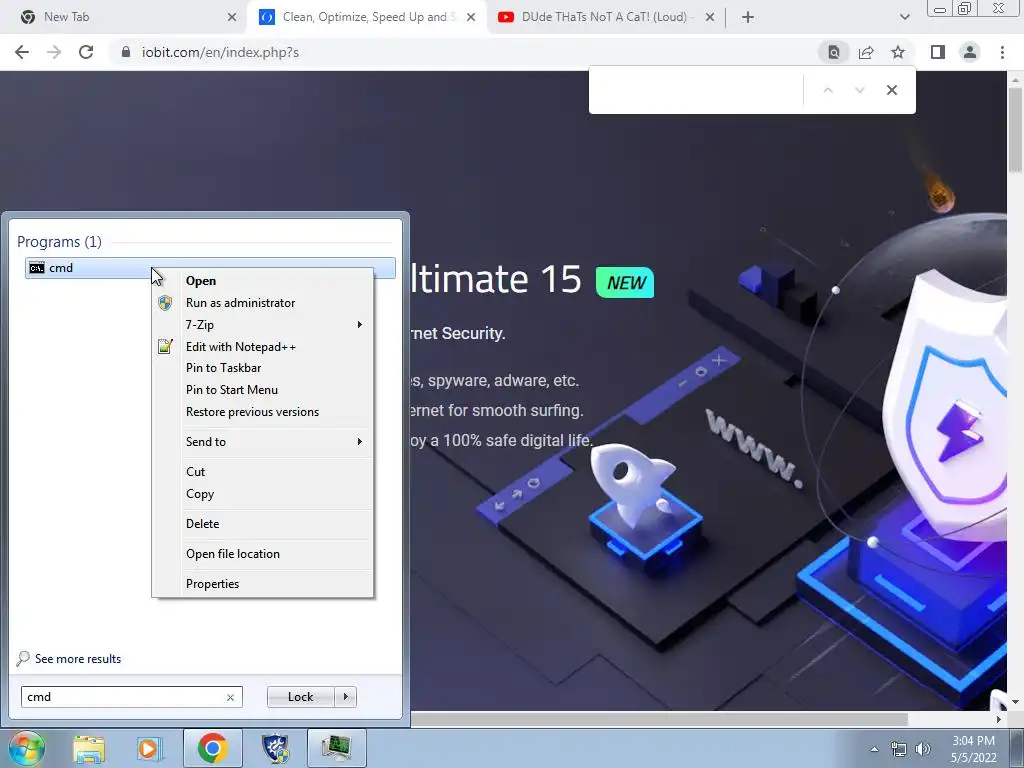The height and width of the screenshot is (768, 1024).
Task: Bookmark this page star
Action: pyautogui.click(x=898, y=52)
